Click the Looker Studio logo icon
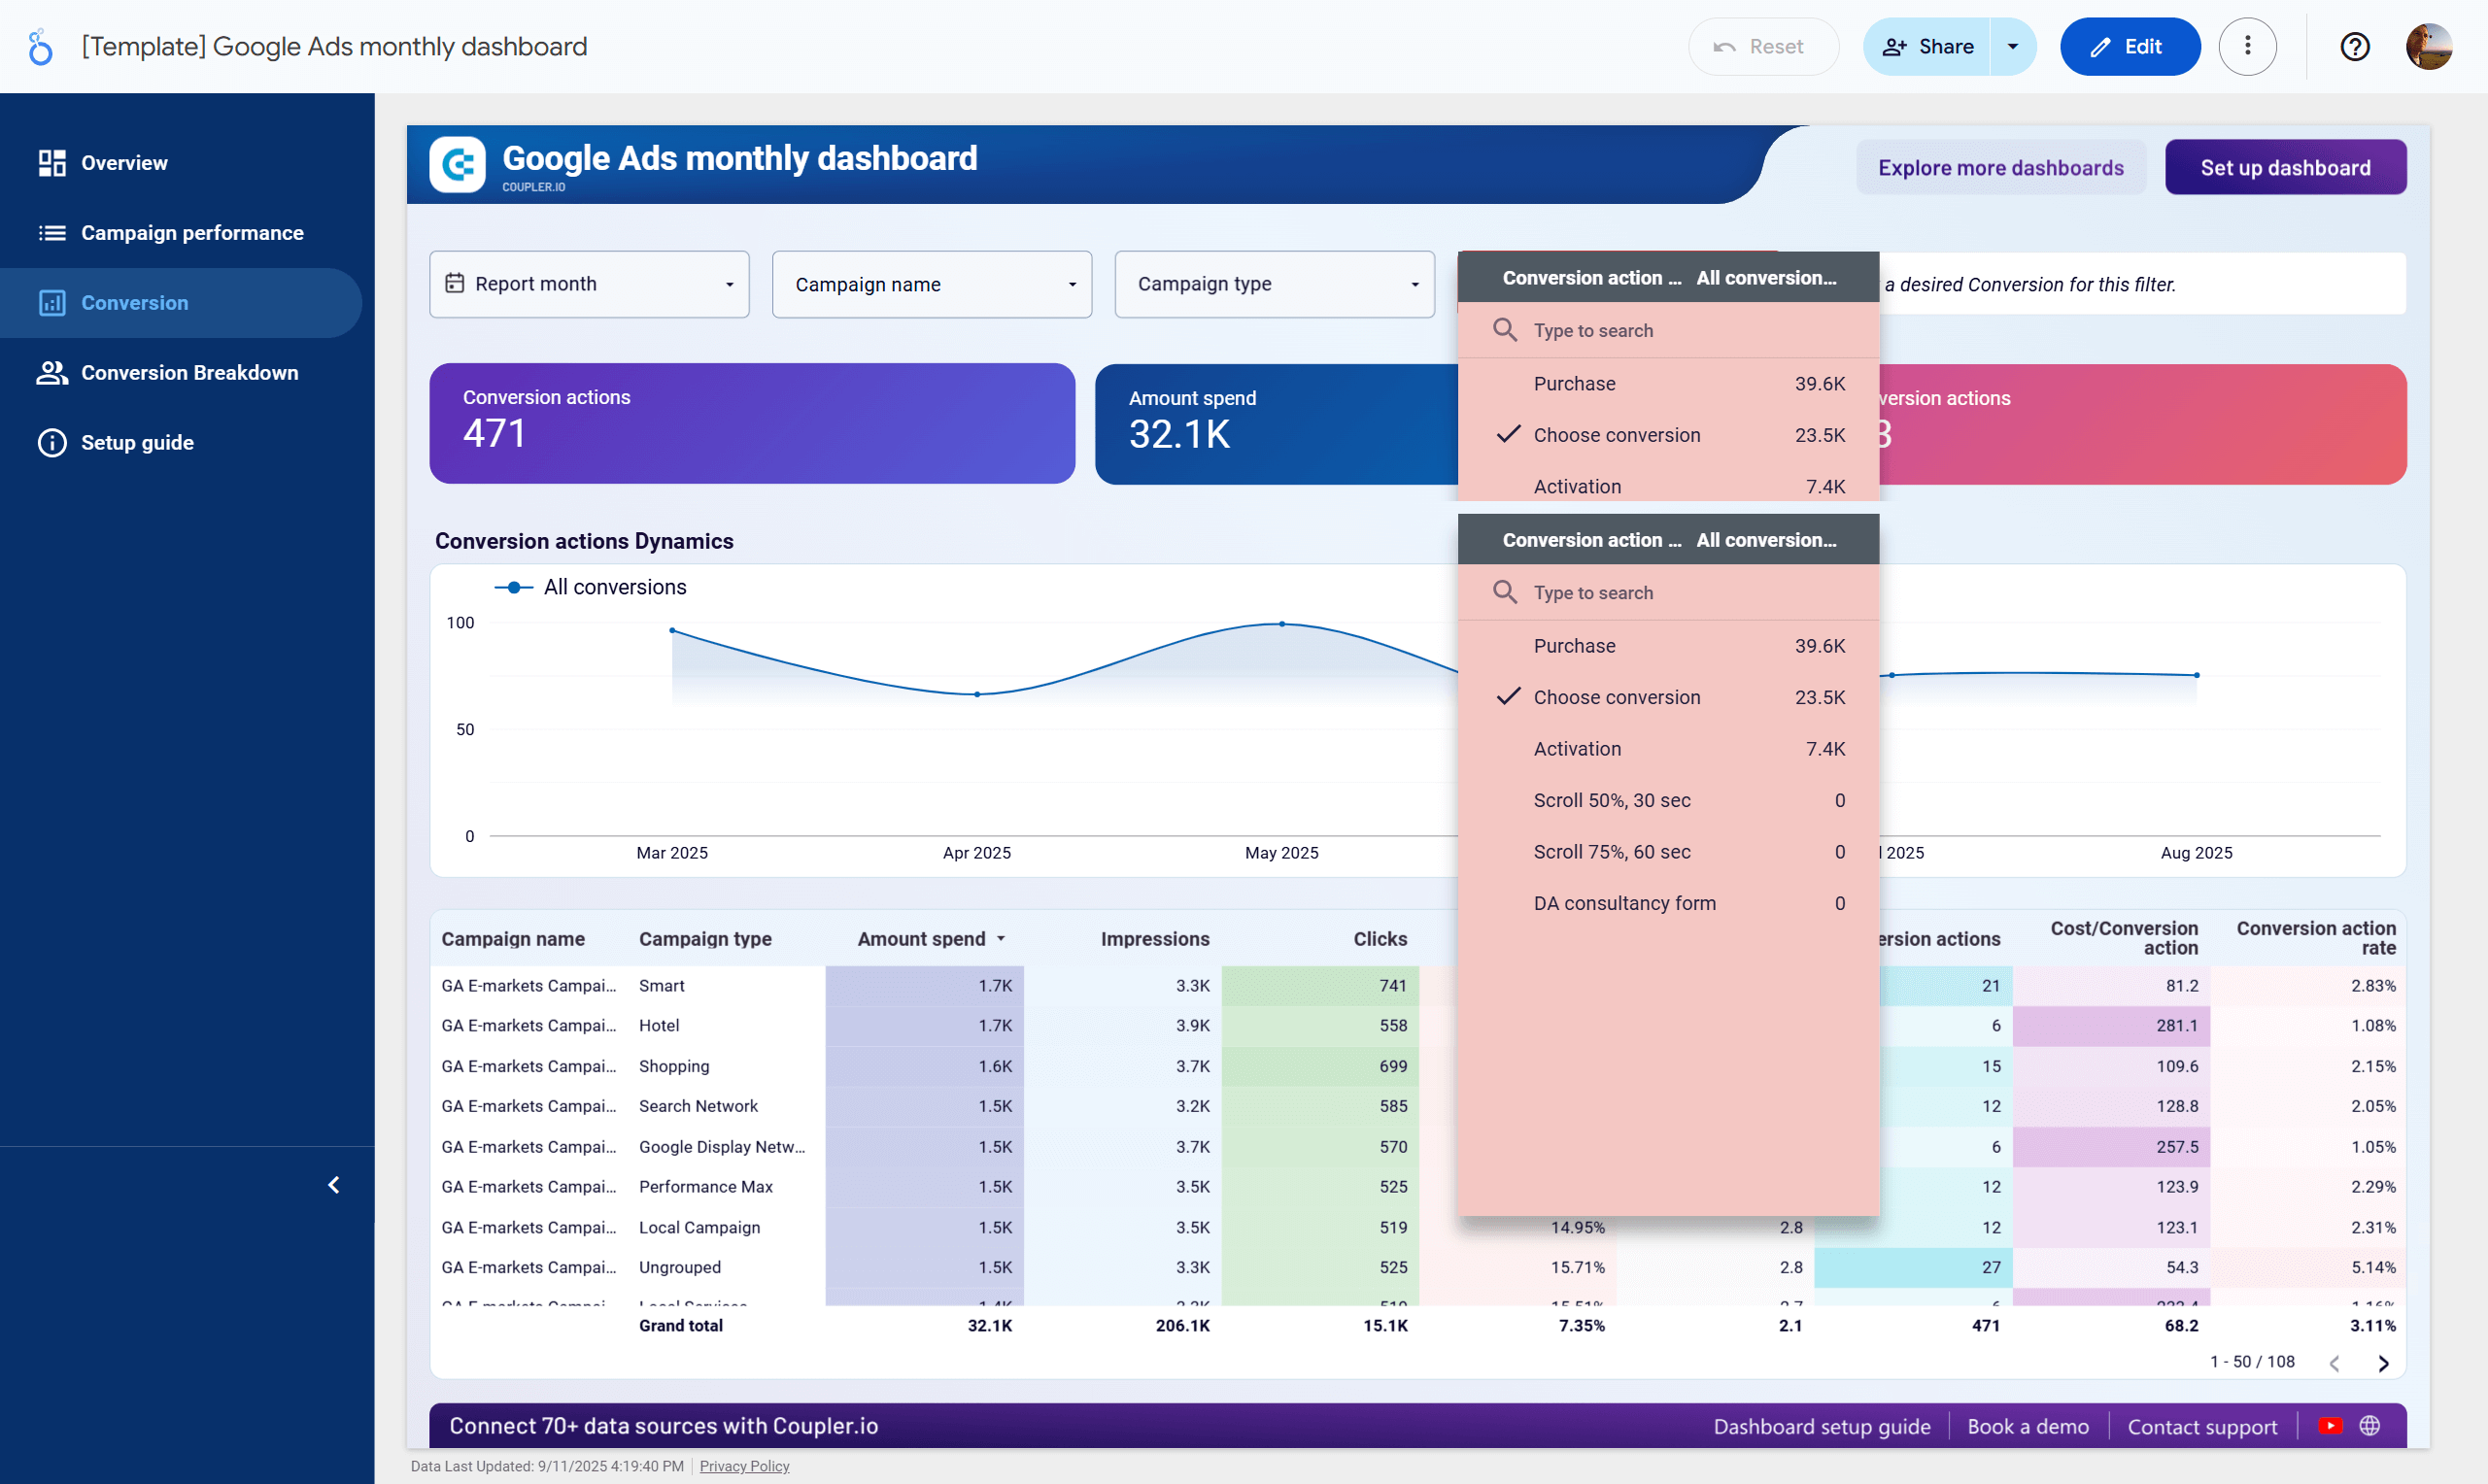 40,47
